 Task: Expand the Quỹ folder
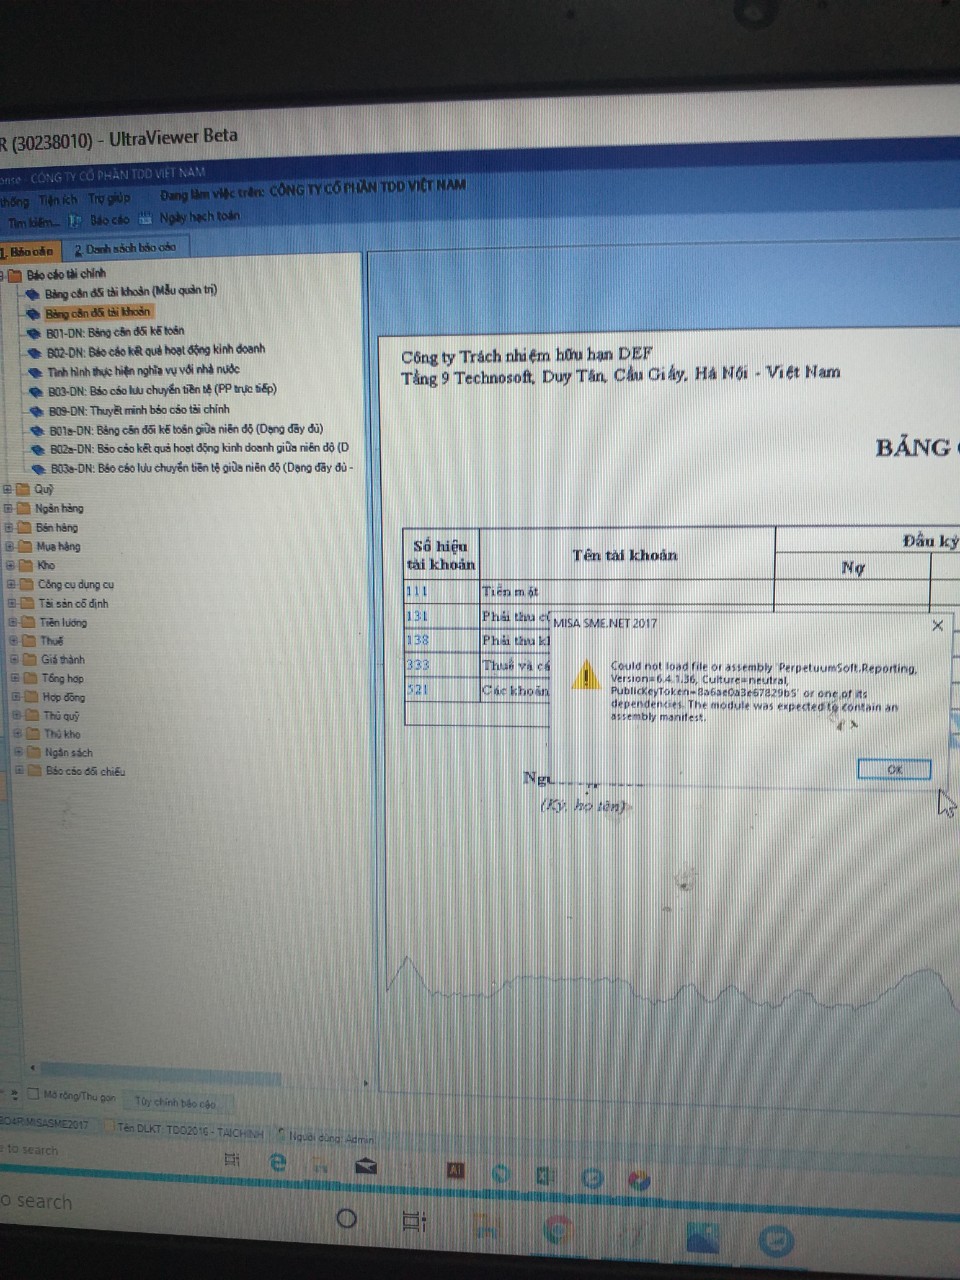click(7, 489)
